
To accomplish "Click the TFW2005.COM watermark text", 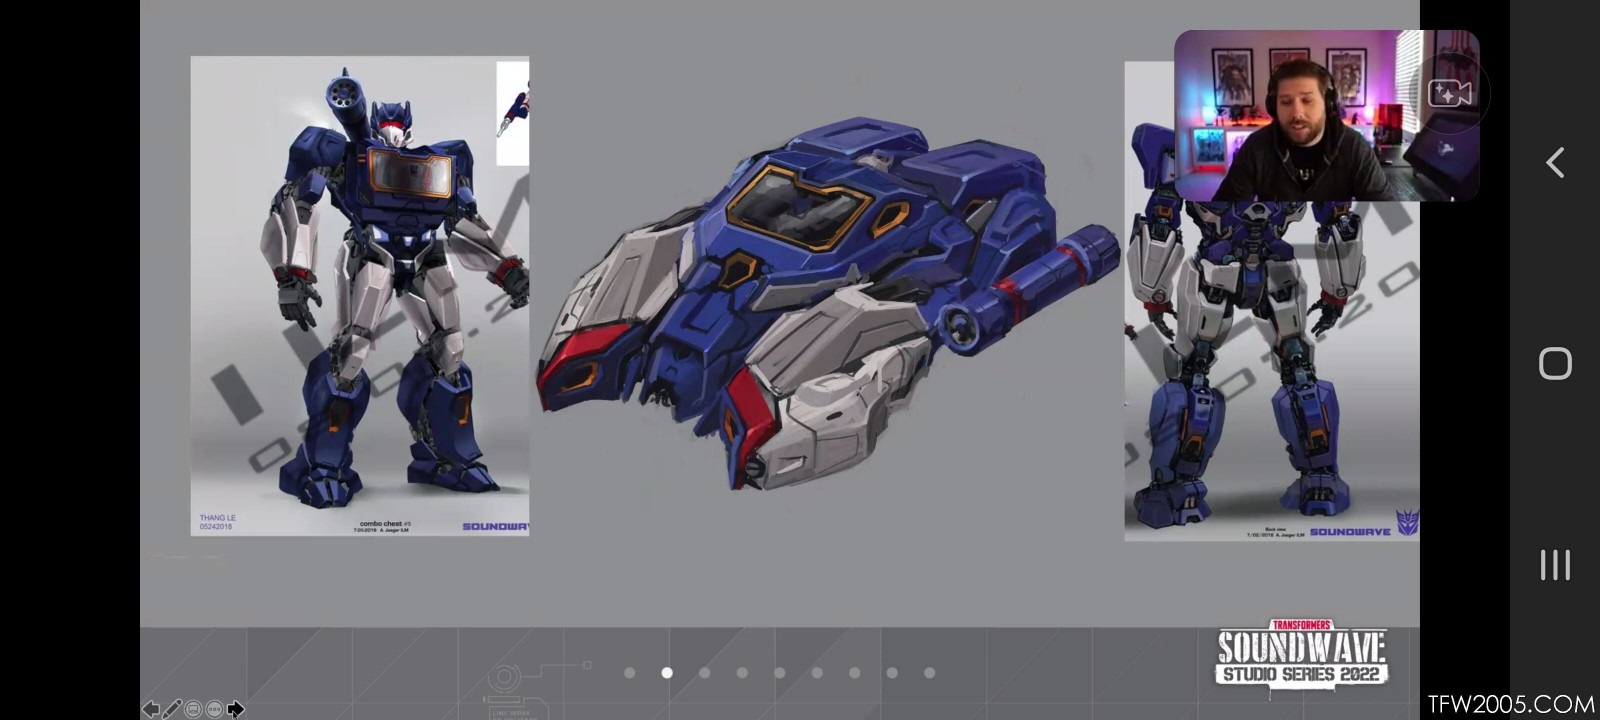I will coord(1511,704).
